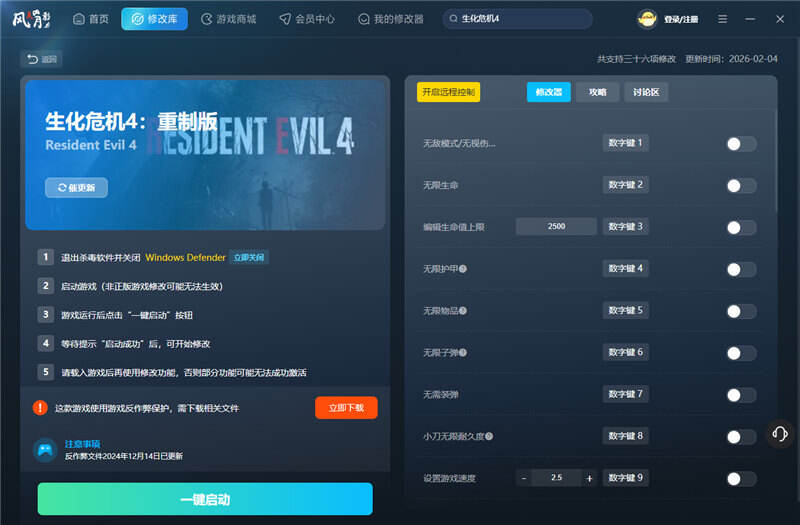
Task: Toggle the 无需装弹 cheat on
Action: (740, 395)
